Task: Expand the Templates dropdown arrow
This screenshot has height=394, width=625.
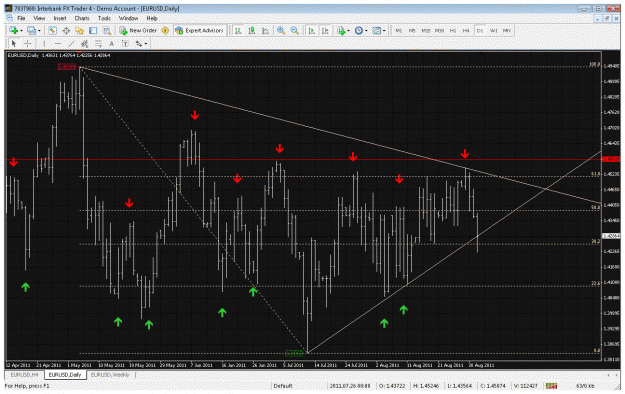Action: click(384, 31)
